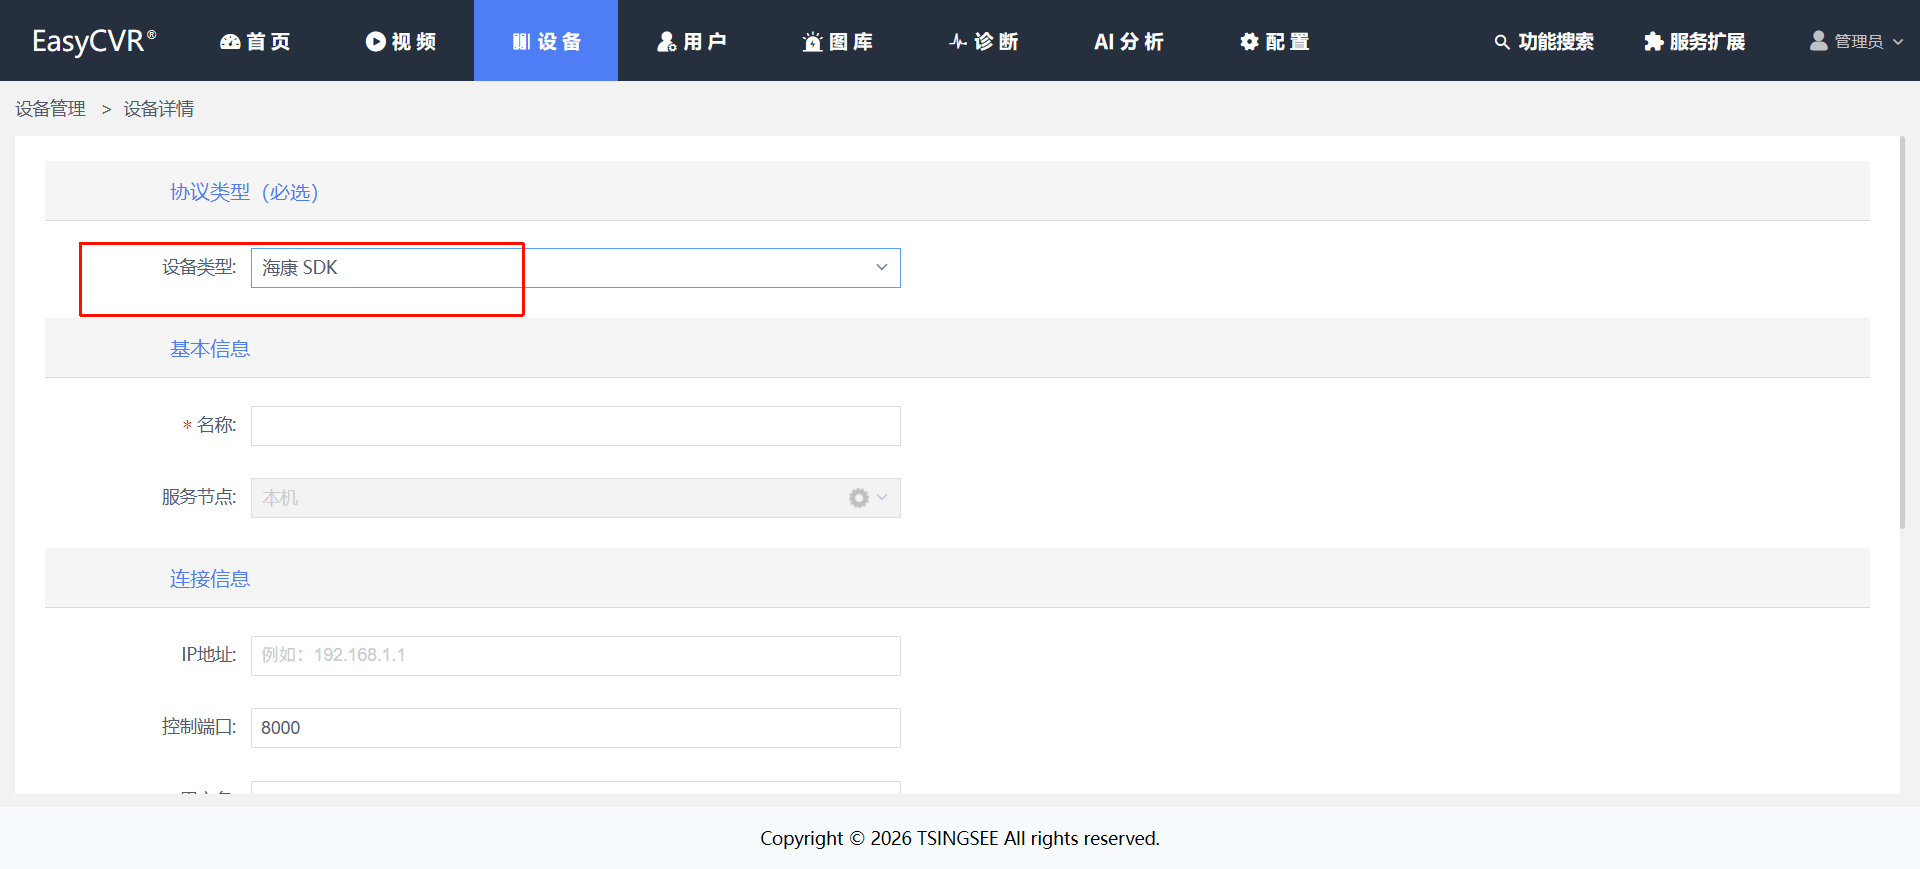Open the 首页 home dashboard icon

click(x=230, y=42)
